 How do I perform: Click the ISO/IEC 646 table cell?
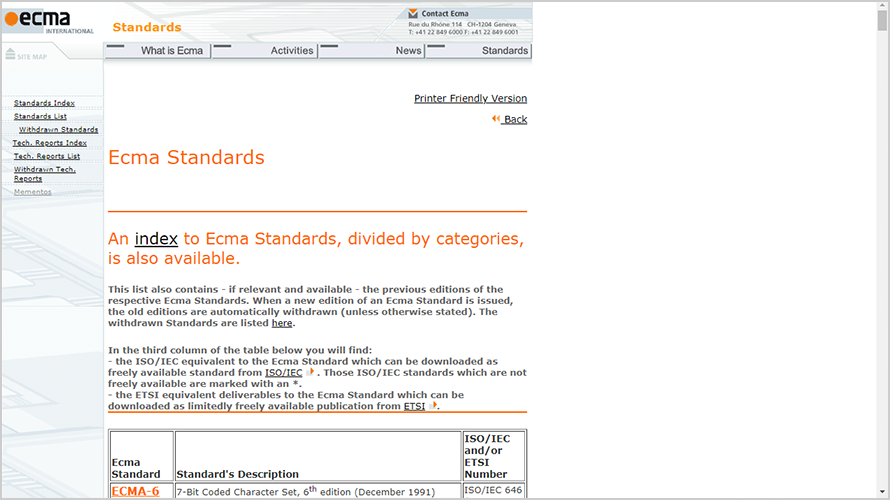(x=493, y=490)
